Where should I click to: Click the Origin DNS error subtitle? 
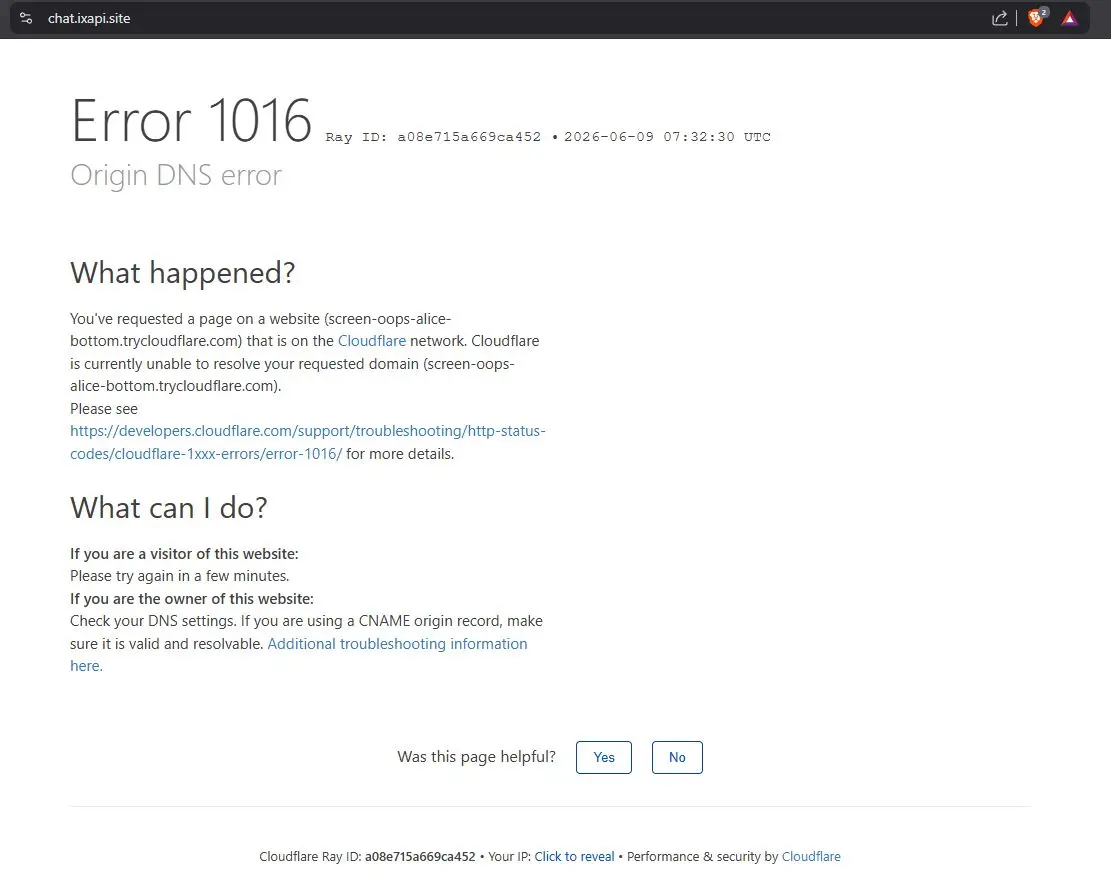click(176, 175)
